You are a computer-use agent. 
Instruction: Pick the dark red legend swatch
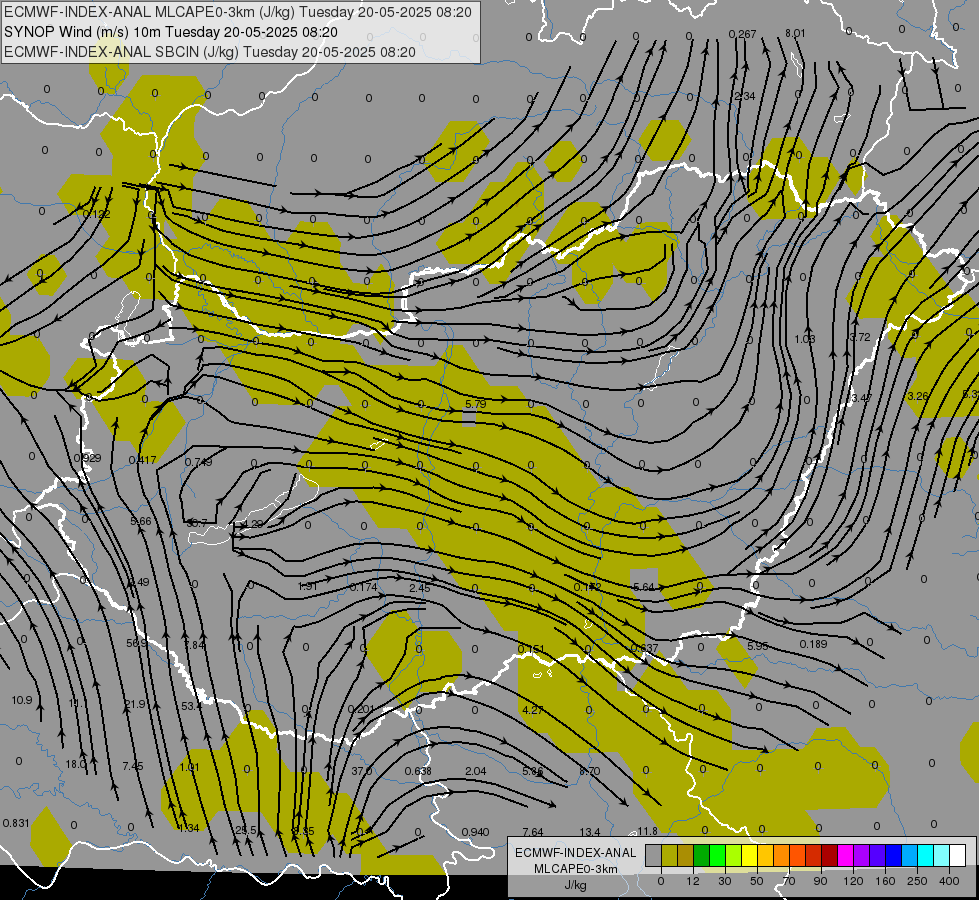830,855
